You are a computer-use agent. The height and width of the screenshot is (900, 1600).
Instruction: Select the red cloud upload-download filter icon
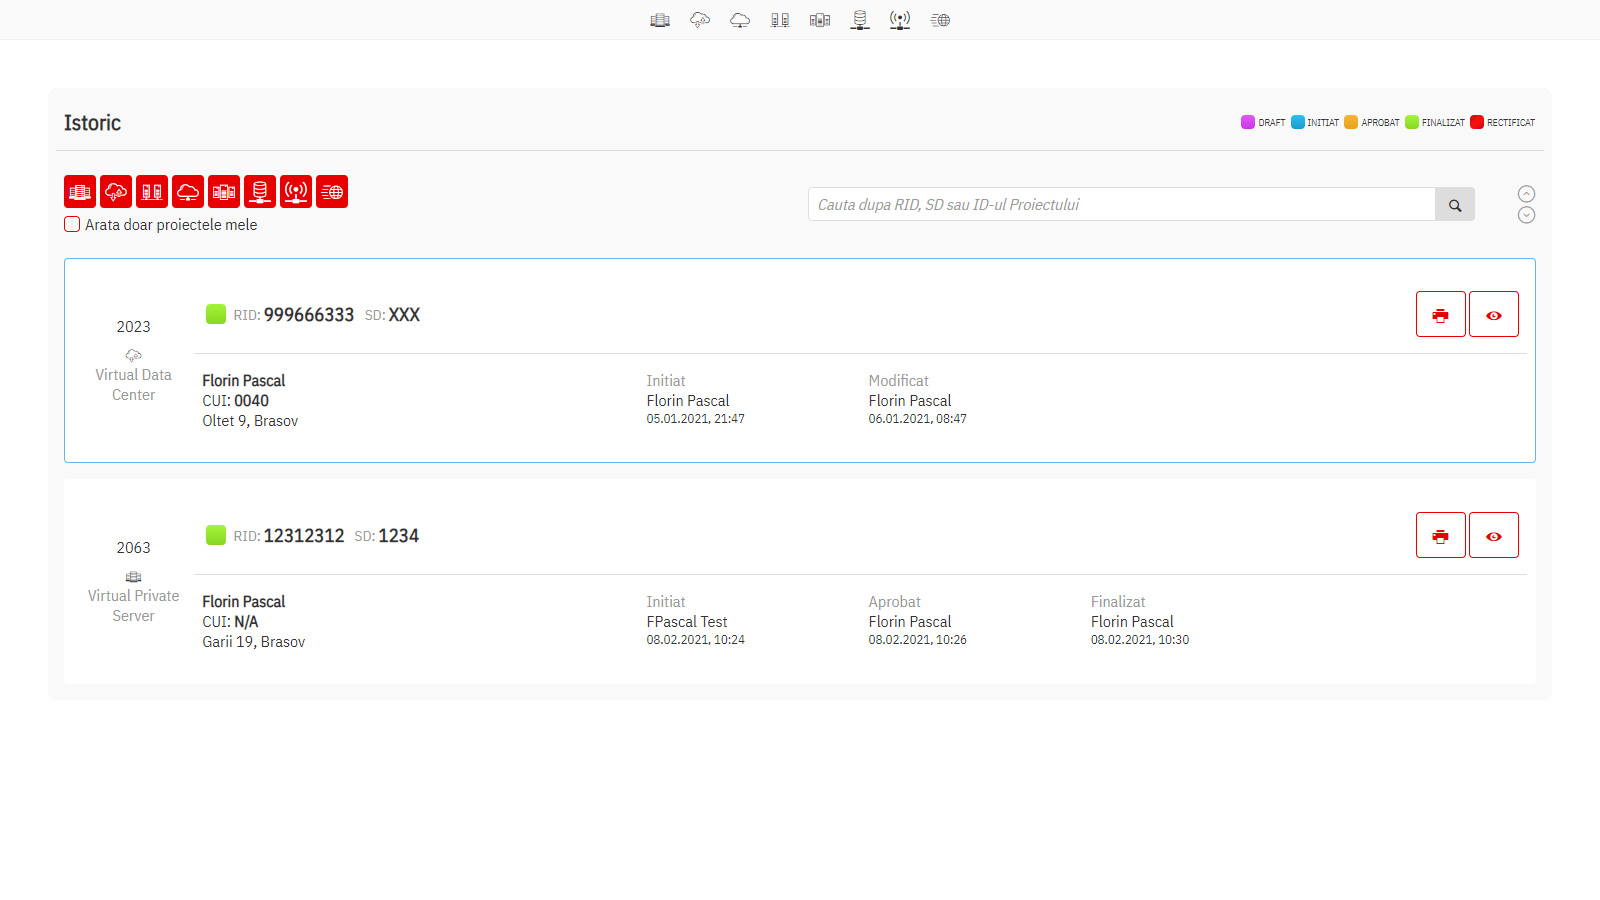[116, 191]
